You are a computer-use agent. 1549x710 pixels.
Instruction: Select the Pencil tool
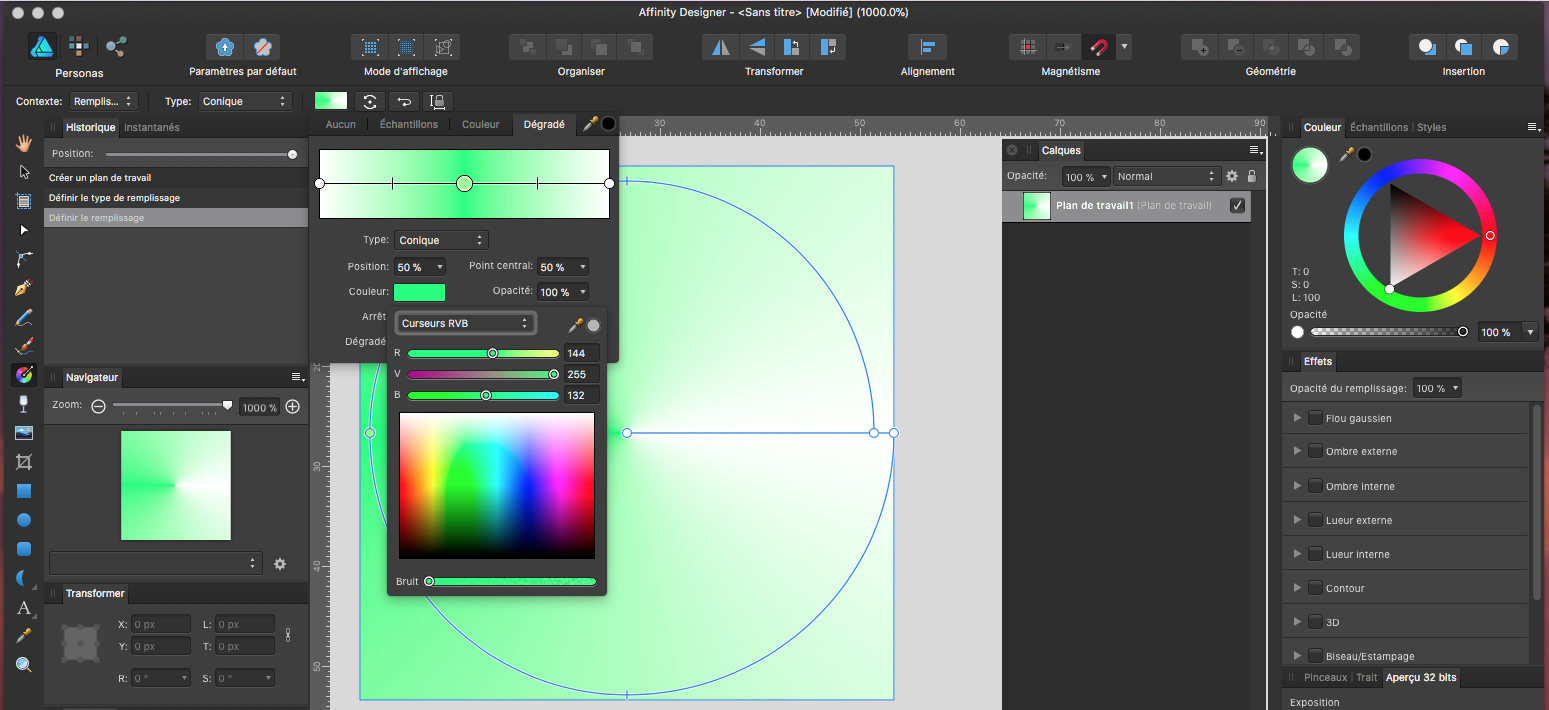24,317
